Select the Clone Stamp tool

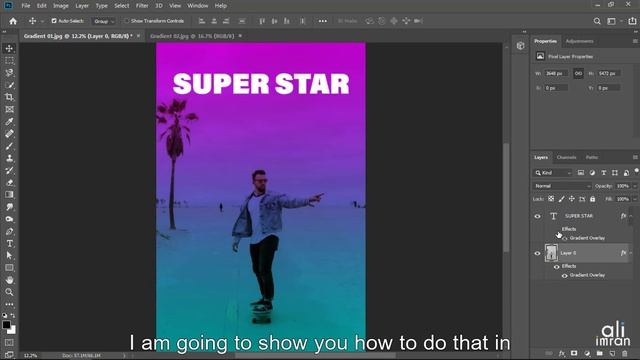[x=9, y=158]
